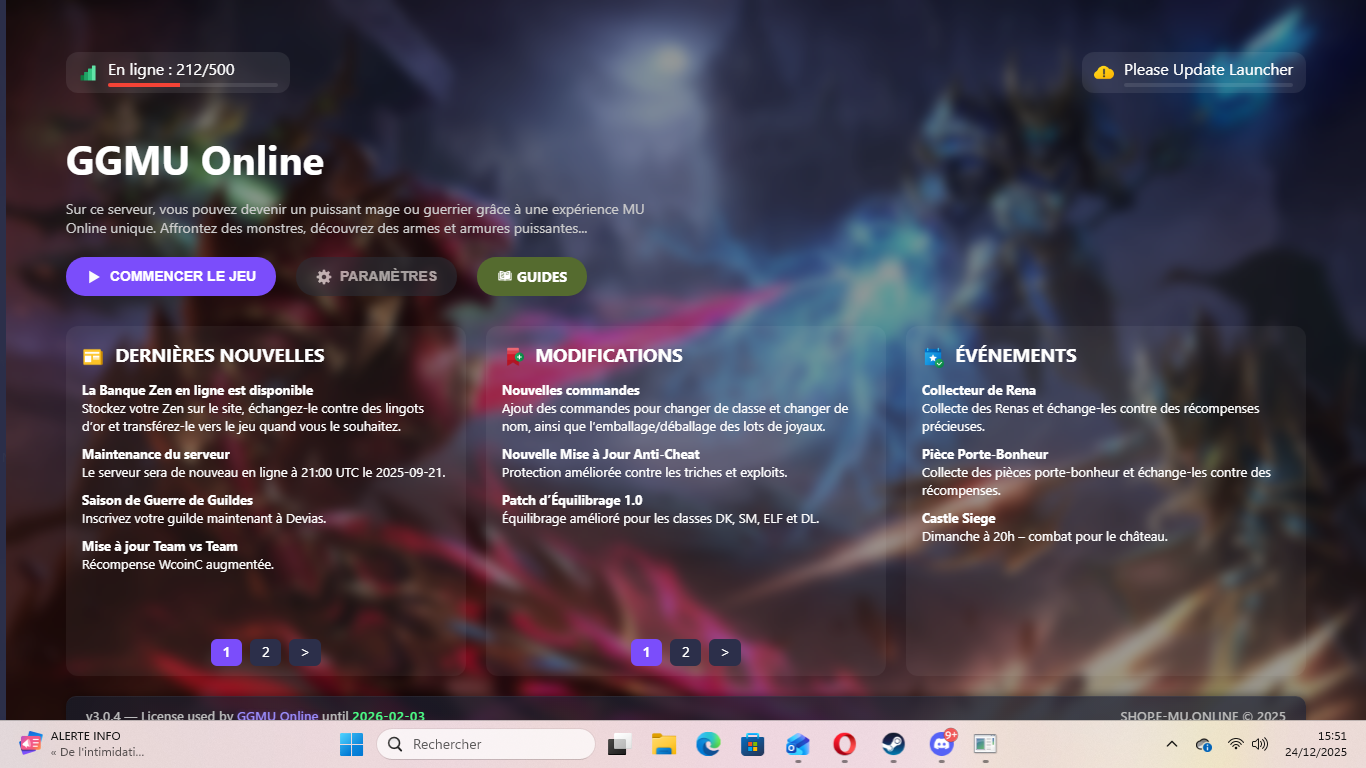The height and width of the screenshot is (768, 1366).
Task: Click the Please Update Launcher warning icon
Action: coord(1104,72)
